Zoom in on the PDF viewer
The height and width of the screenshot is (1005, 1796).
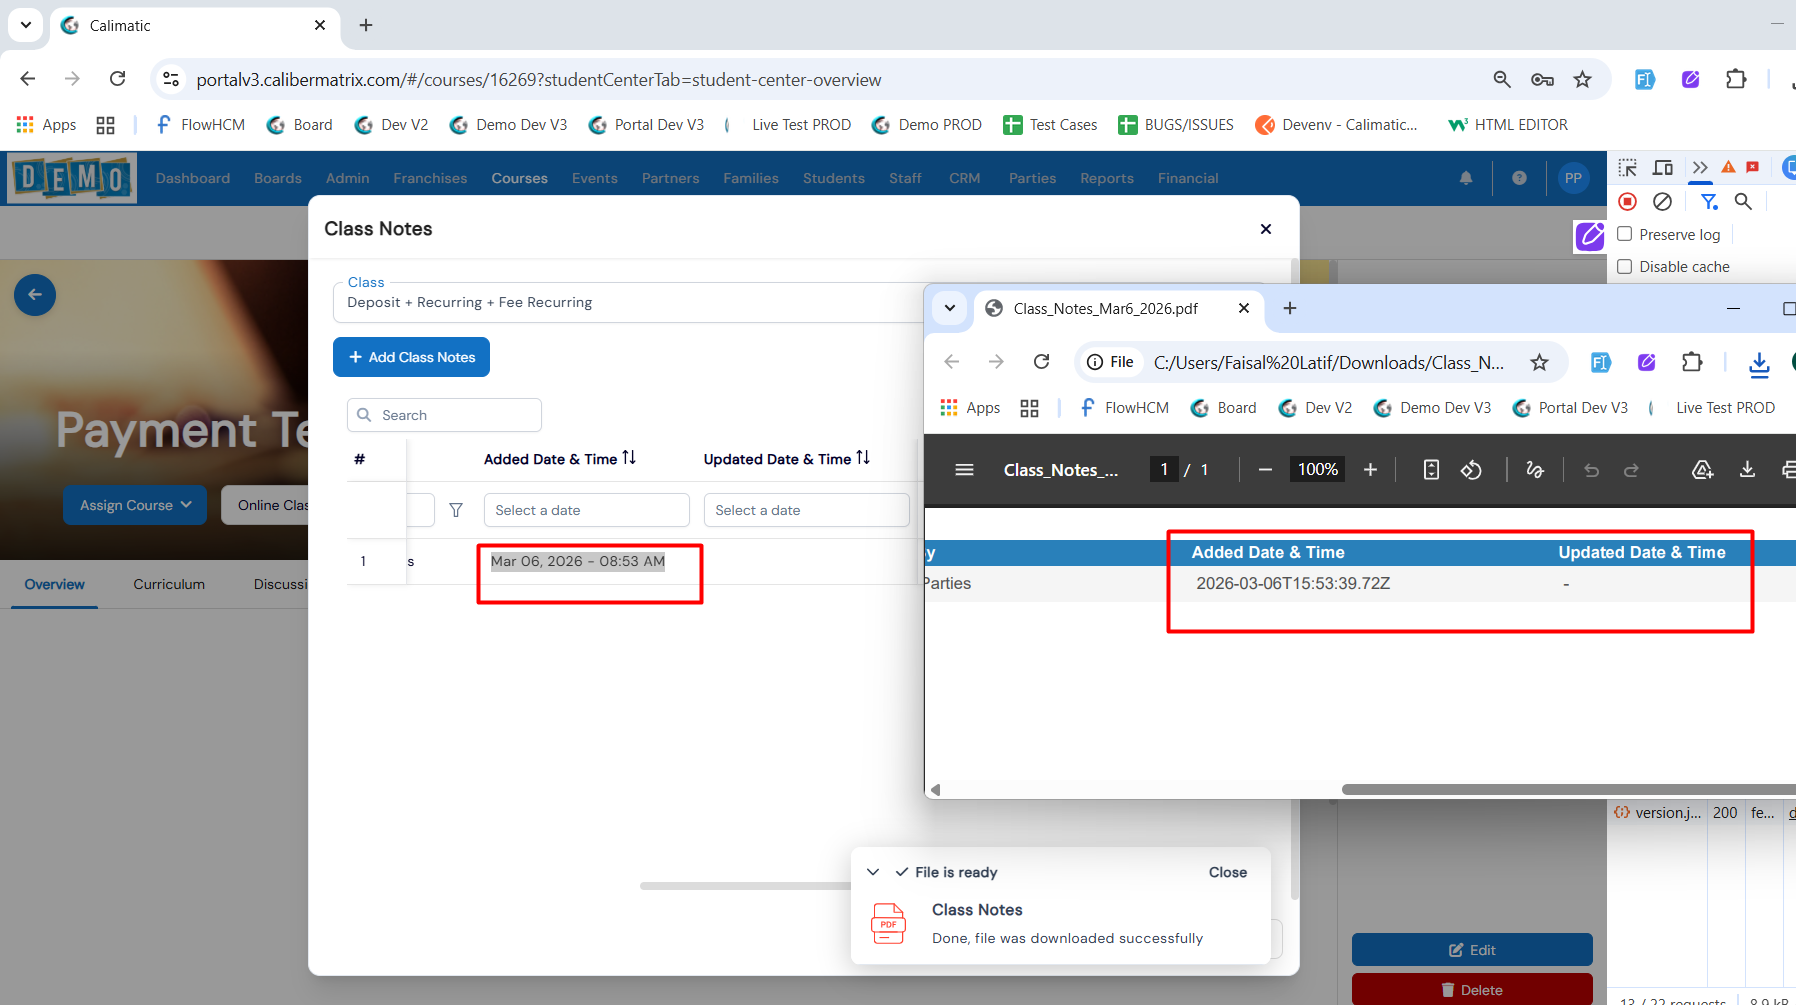pos(1370,470)
